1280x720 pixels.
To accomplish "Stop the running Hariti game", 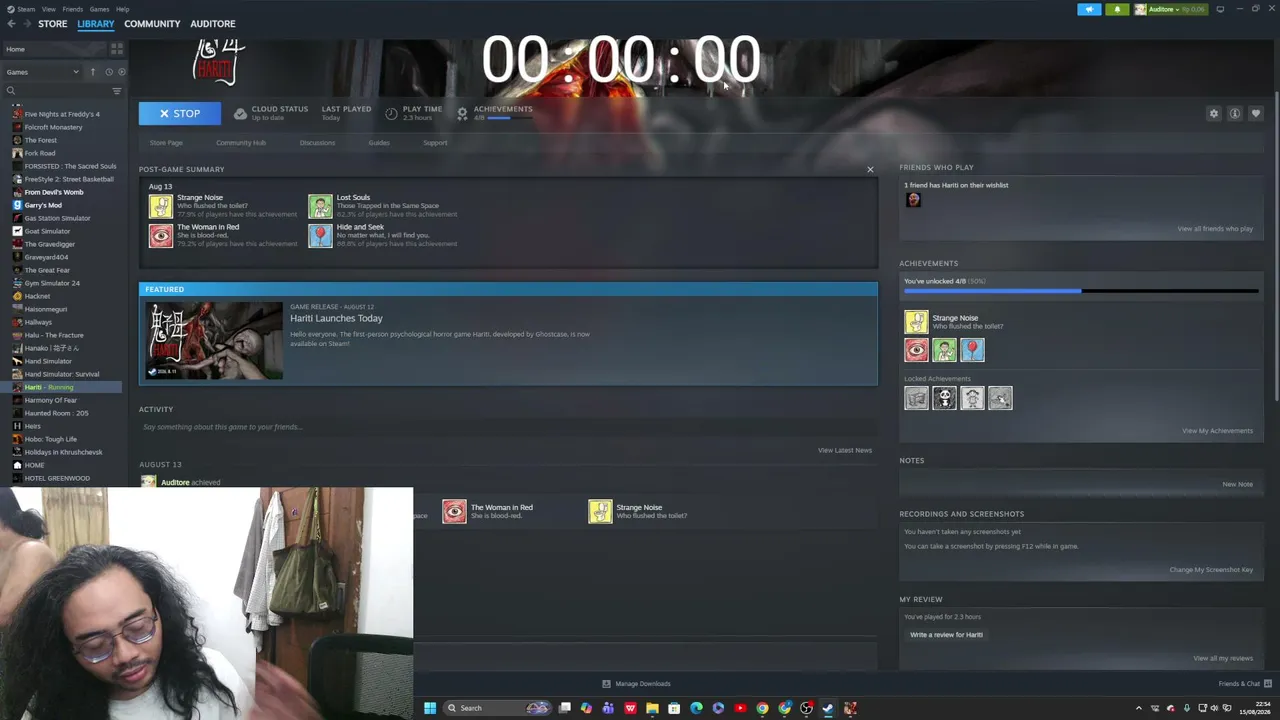I will [180, 114].
